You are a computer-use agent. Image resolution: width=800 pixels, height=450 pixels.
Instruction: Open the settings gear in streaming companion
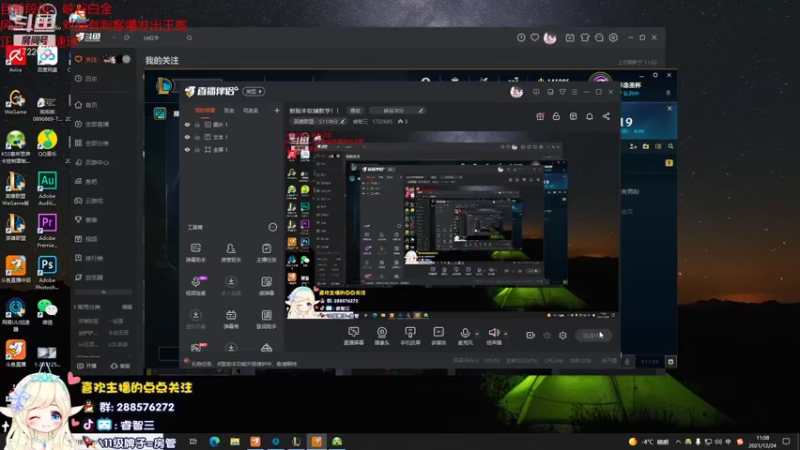click(x=563, y=335)
